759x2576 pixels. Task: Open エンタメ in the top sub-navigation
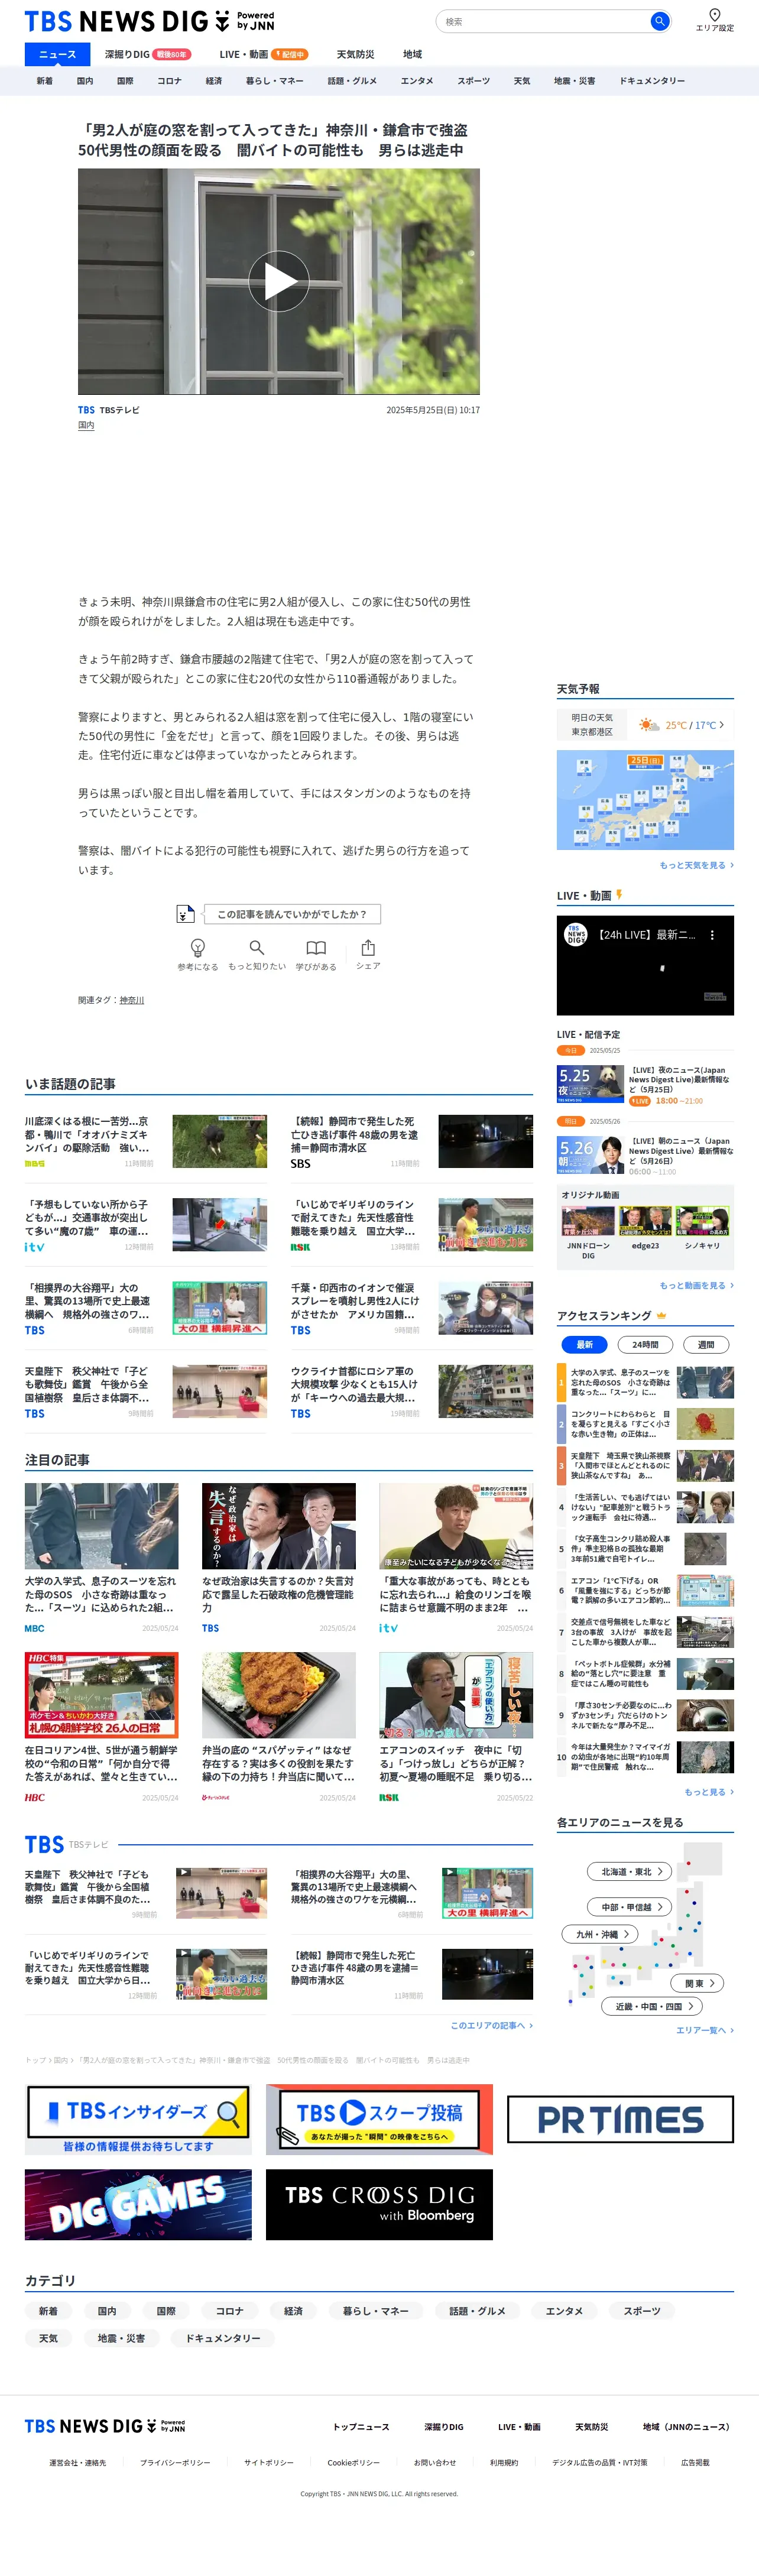(x=417, y=81)
